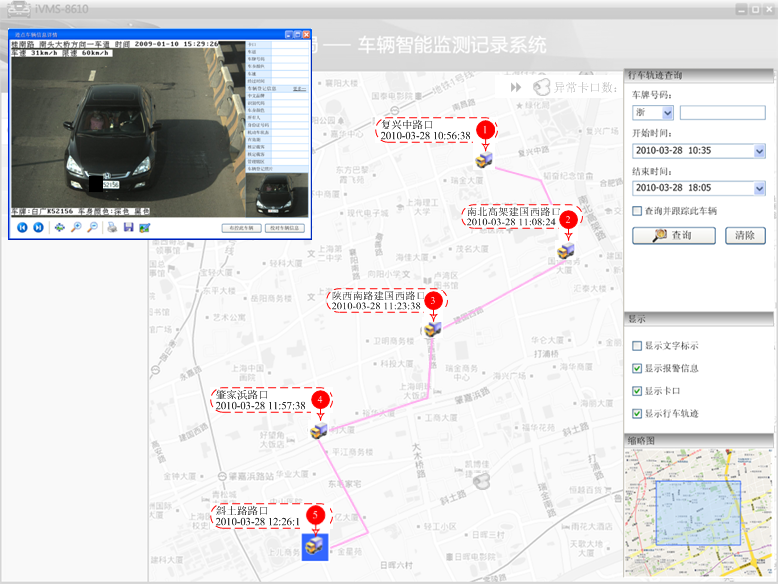The width and height of the screenshot is (778, 584).
Task: Enable 查询并跟踪此车辆 checkbox
Action: 638,211
